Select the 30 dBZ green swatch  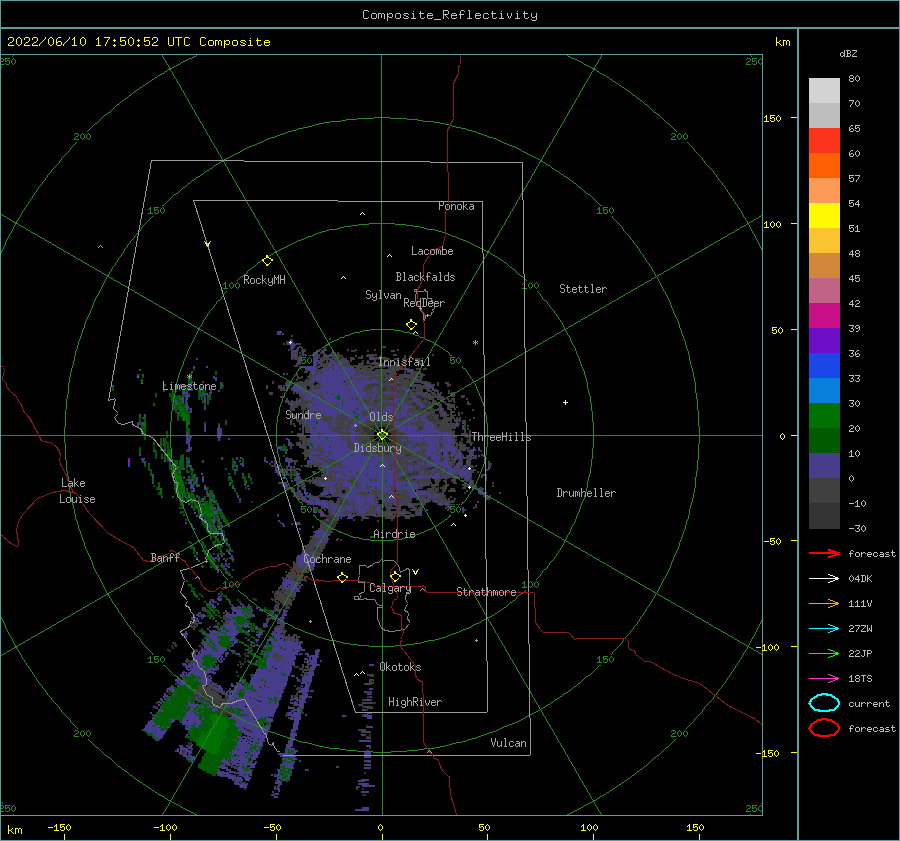824,416
